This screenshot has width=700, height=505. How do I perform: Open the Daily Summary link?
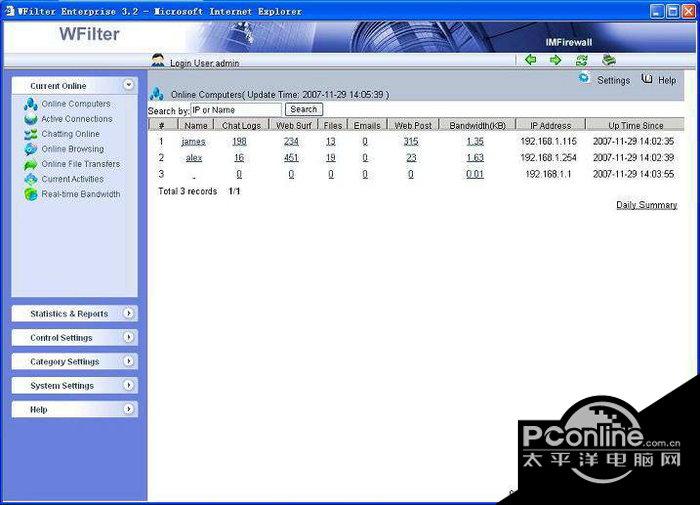pos(646,205)
